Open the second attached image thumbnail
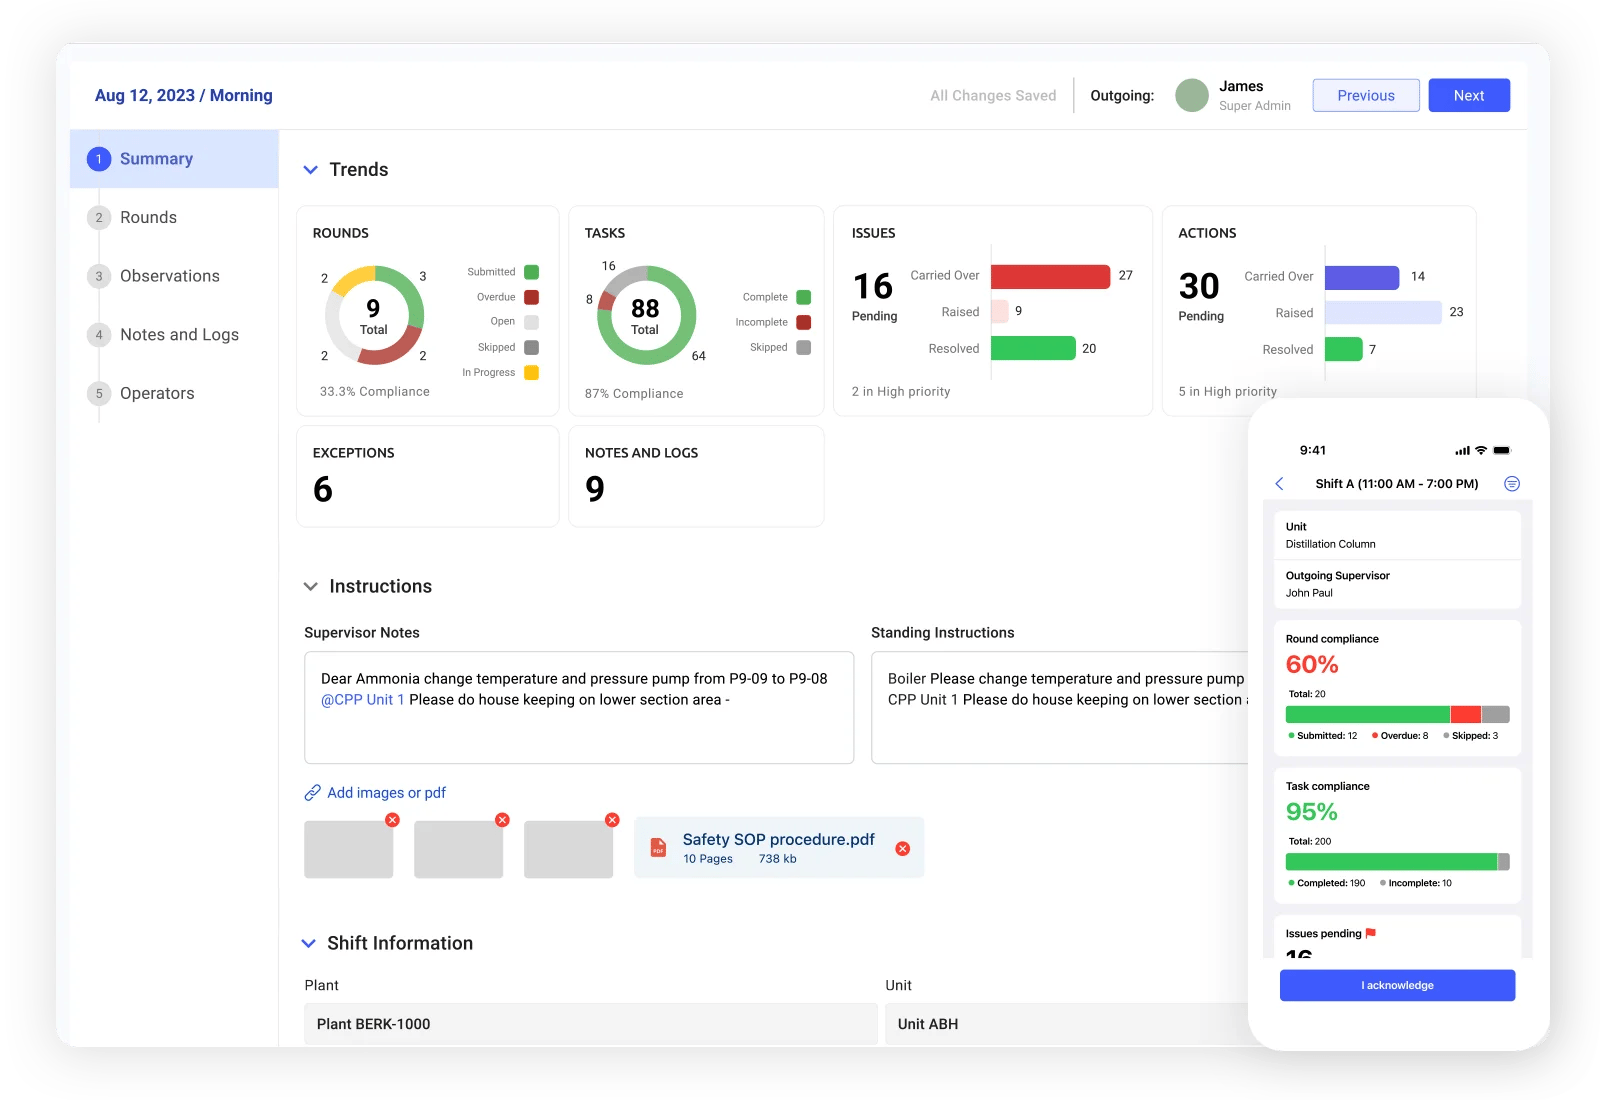This screenshot has height=1100, width=1600. (x=458, y=850)
